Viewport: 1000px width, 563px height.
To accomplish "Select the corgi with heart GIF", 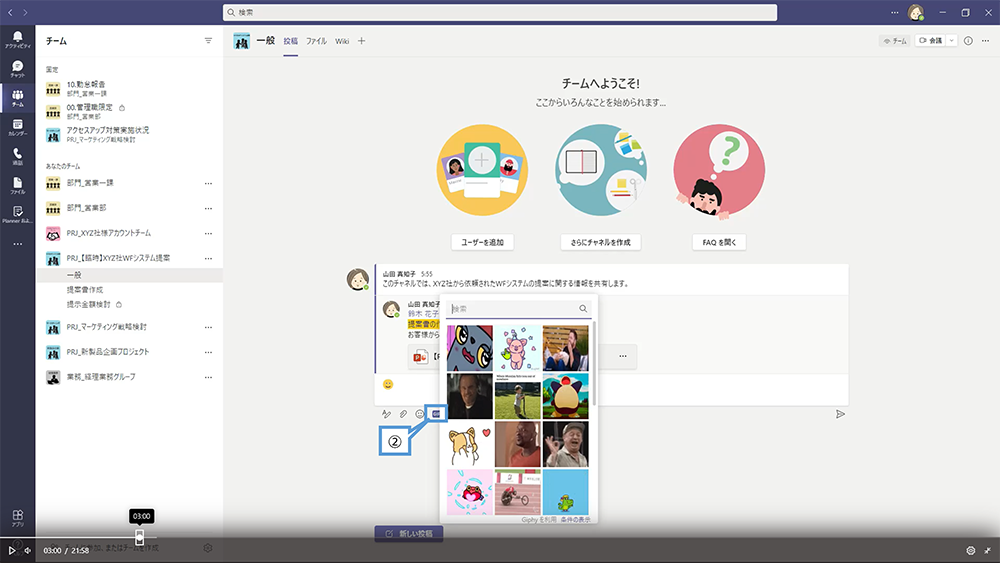I will pos(469,444).
